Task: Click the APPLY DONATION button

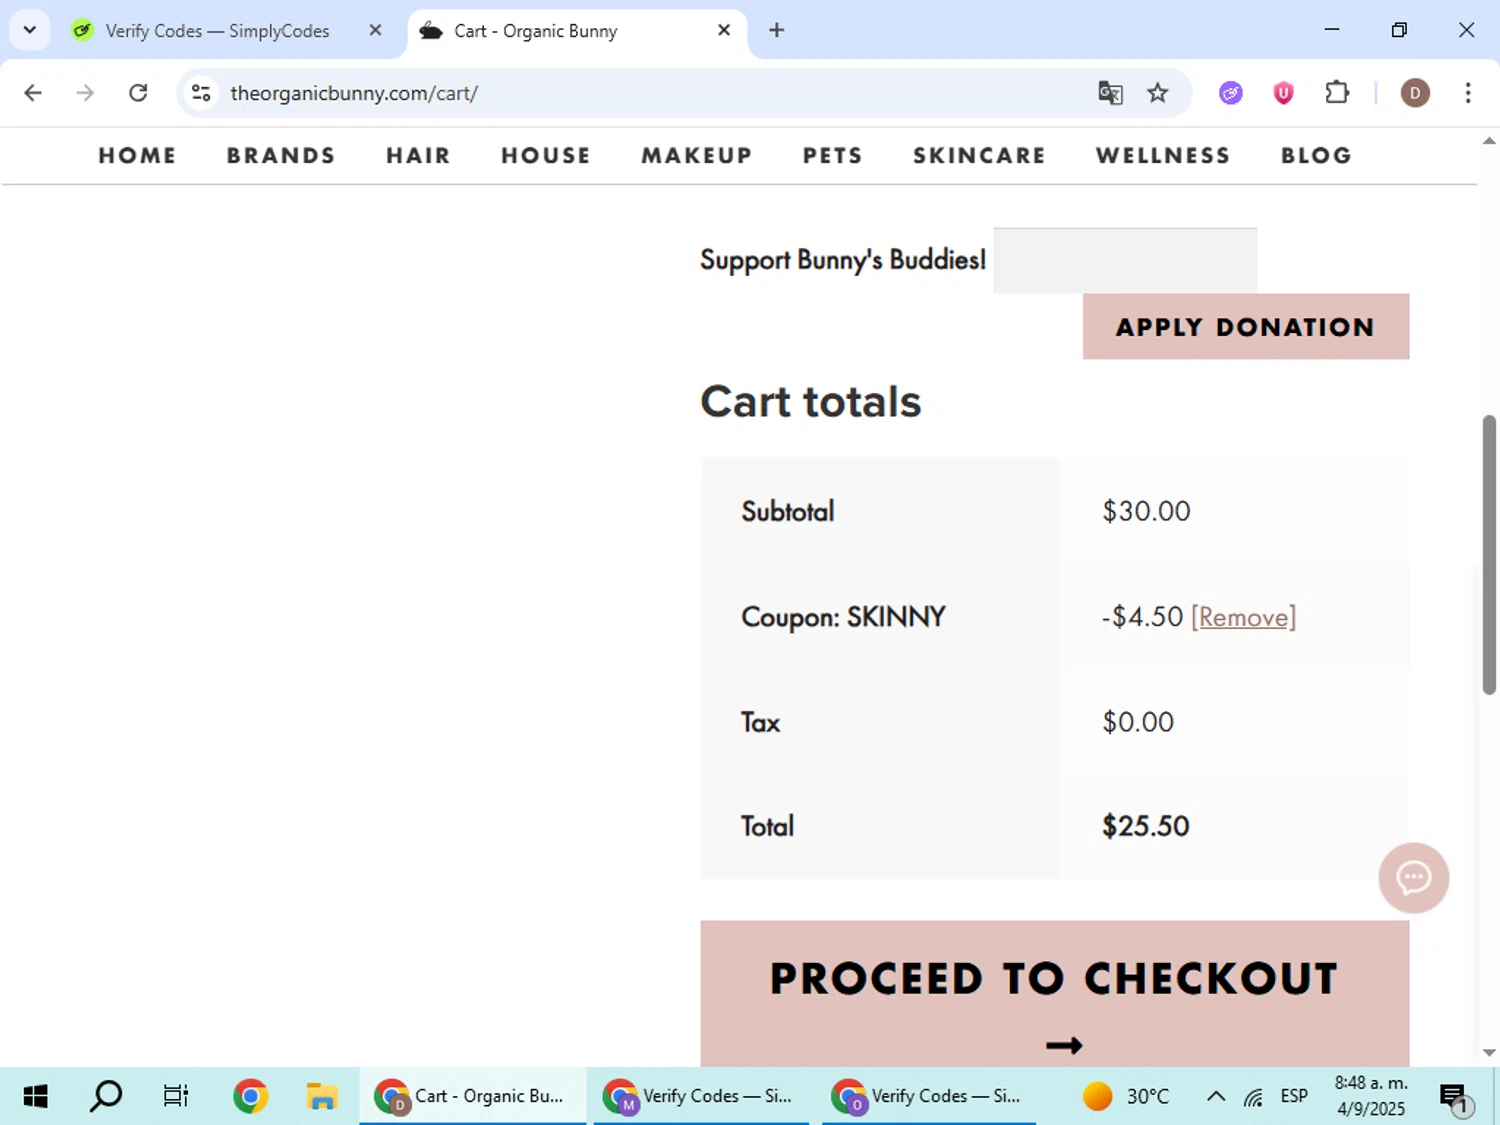Action: coord(1245,327)
